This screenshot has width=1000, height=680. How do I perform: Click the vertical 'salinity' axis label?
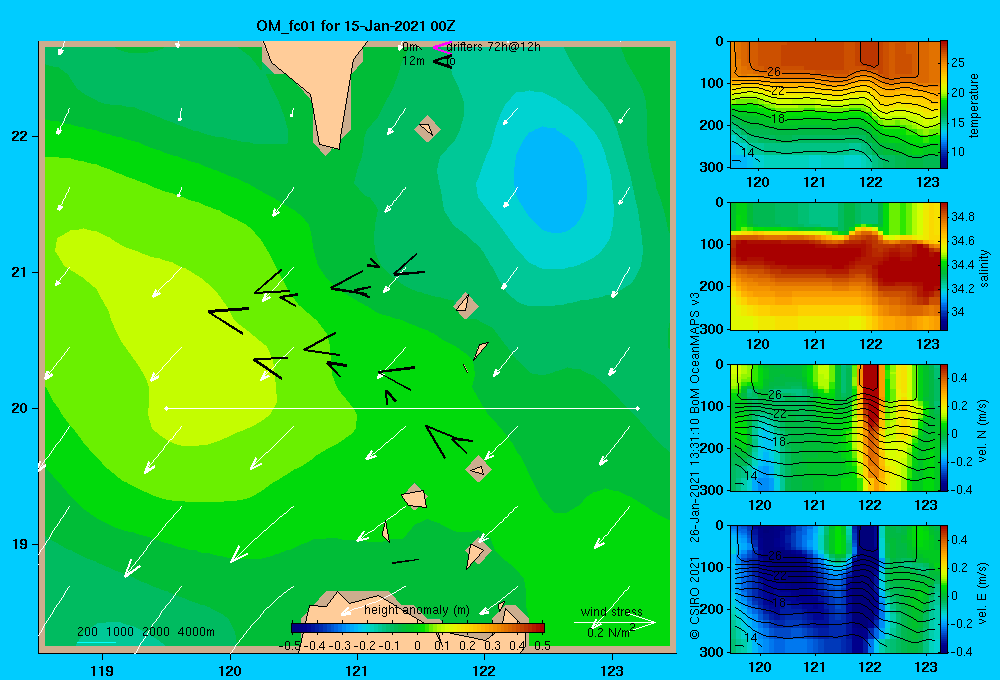coord(984,268)
